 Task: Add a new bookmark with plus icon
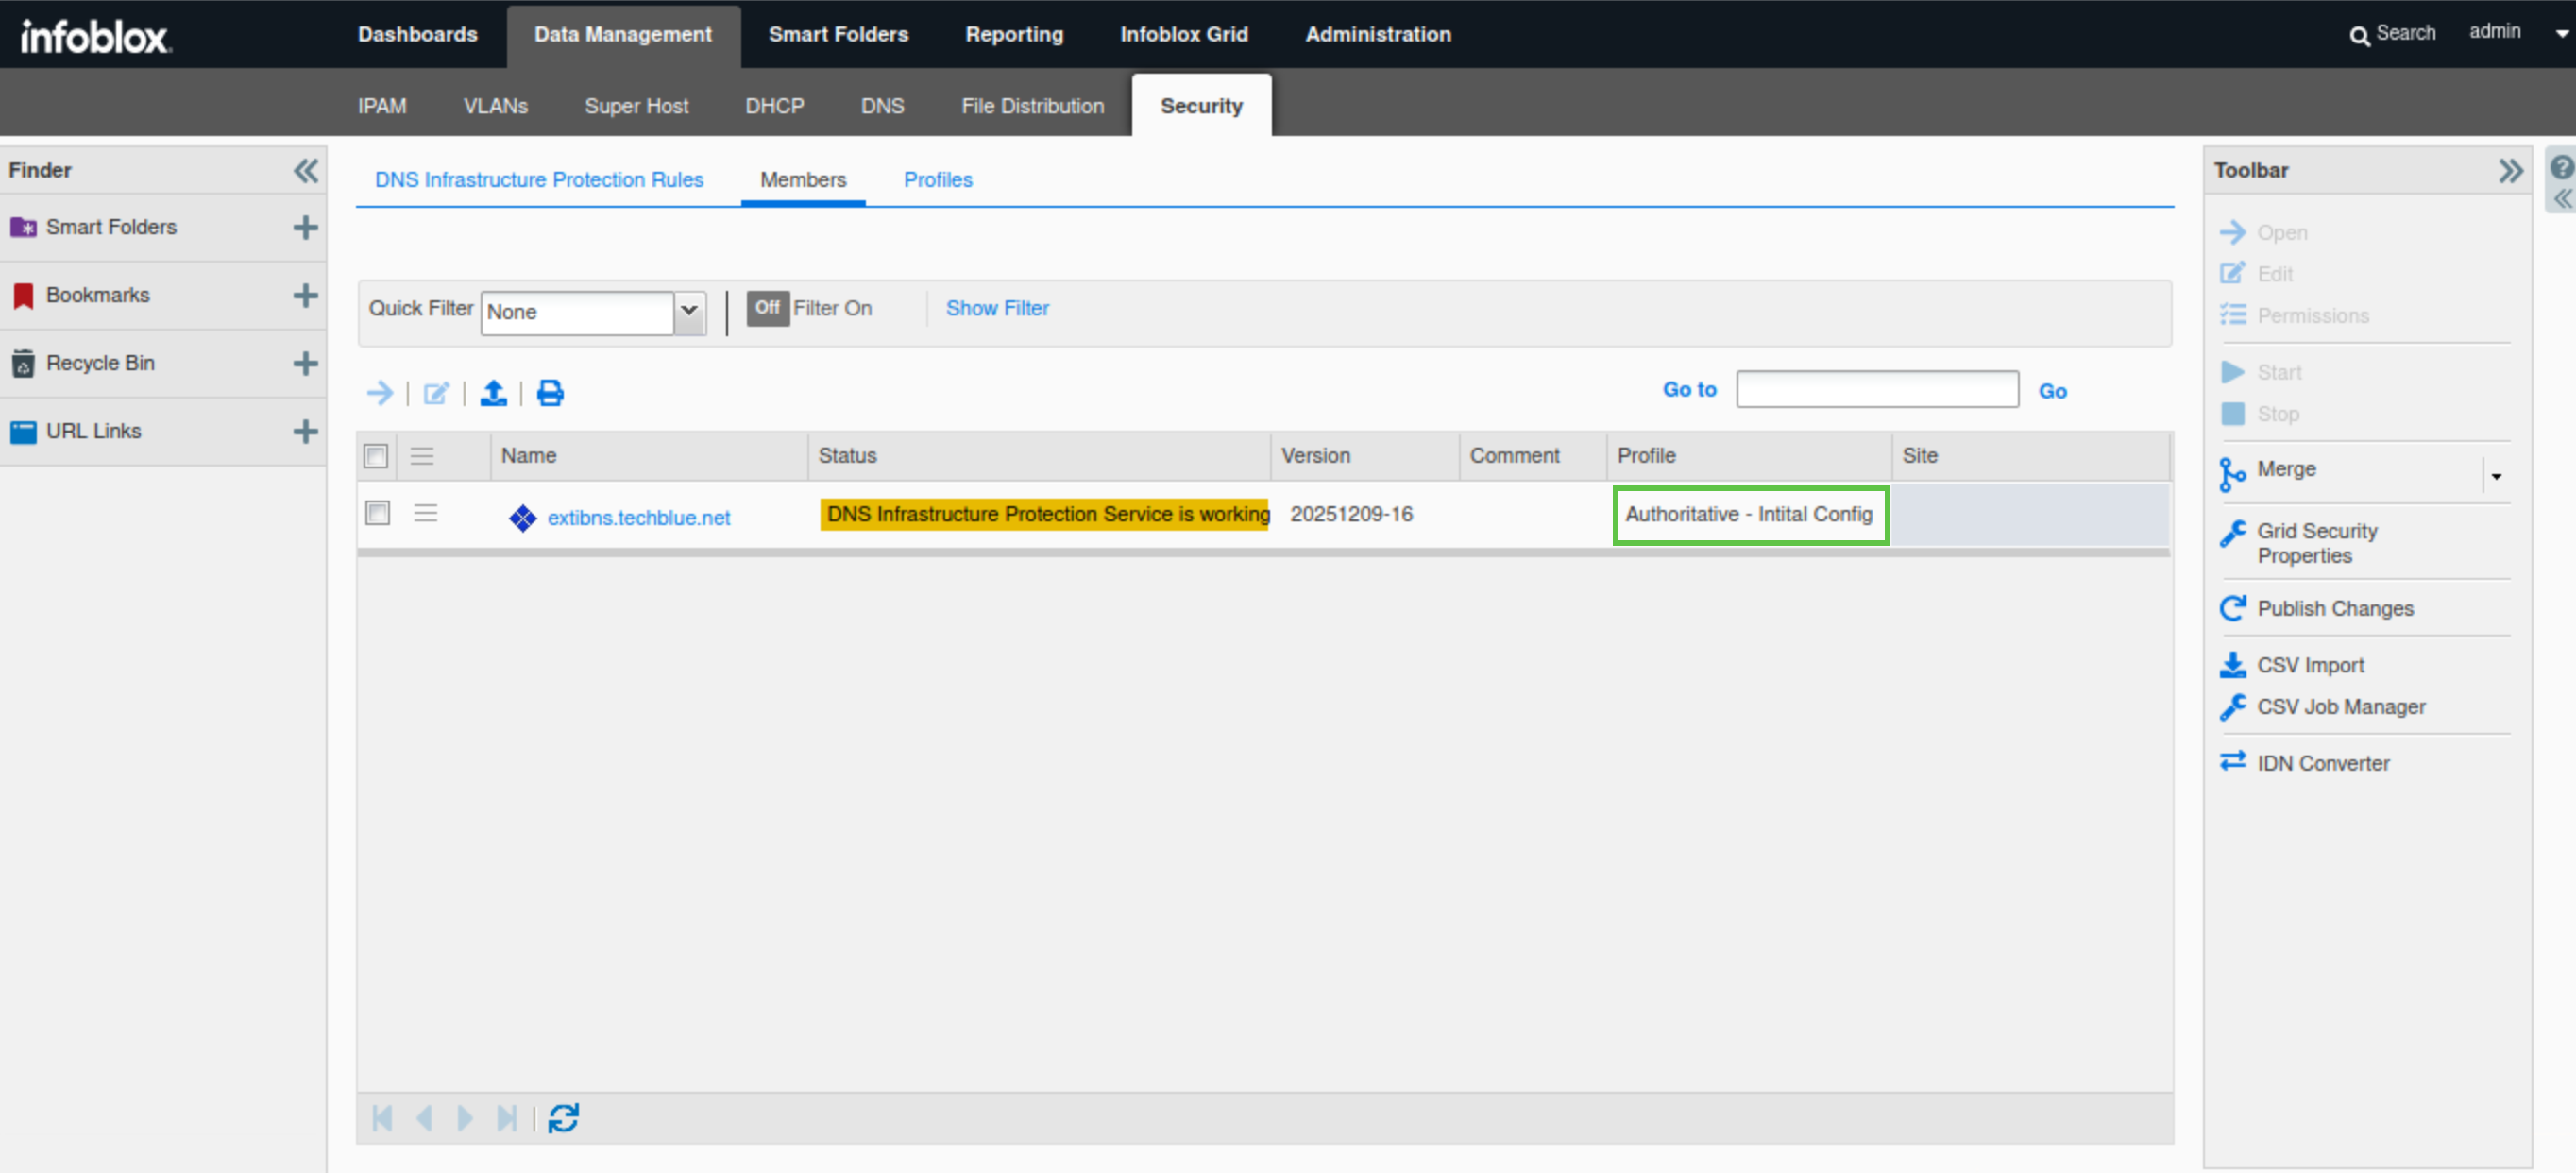click(x=305, y=295)
